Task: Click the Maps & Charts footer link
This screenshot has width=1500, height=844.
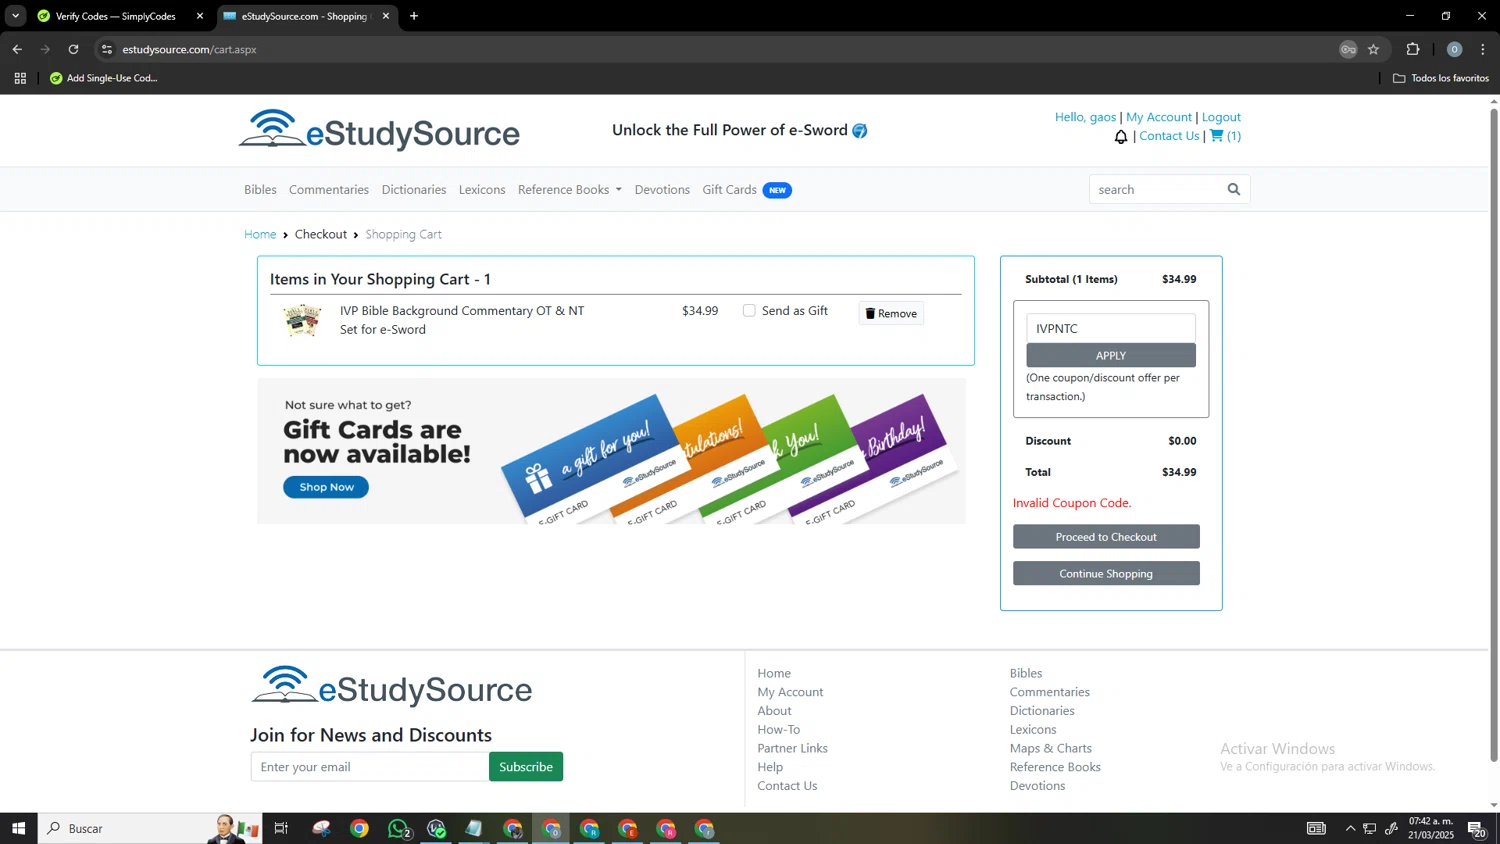Action: 1051,748
